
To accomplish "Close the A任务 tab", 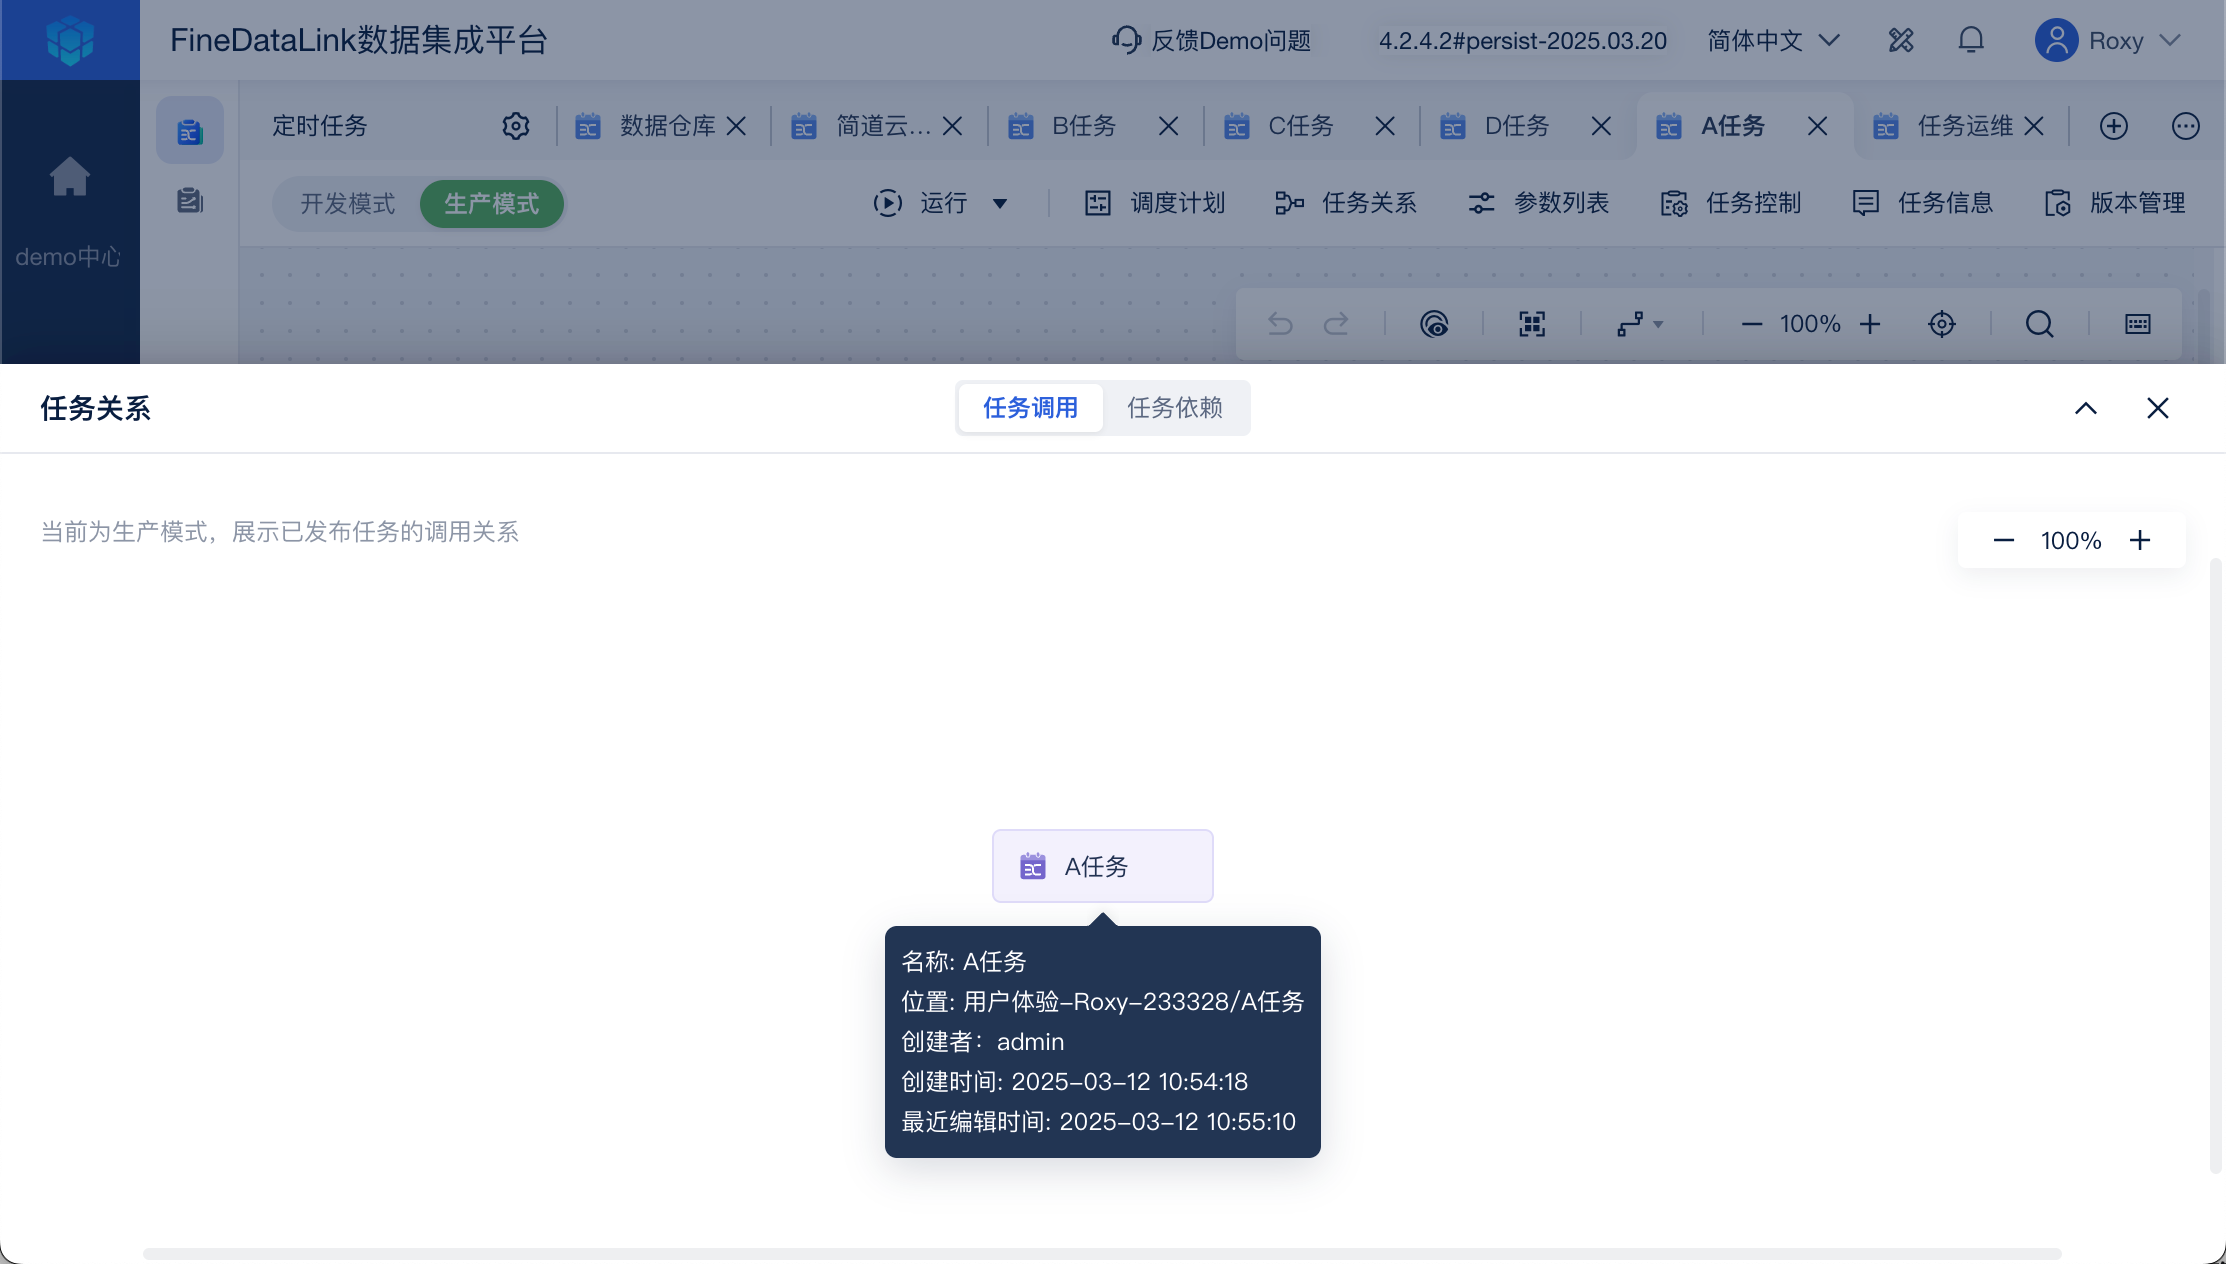I will tap(1818, 126).
